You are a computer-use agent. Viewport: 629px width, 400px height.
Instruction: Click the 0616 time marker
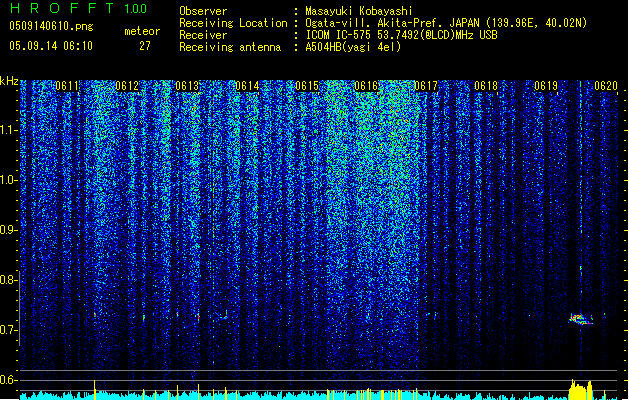pos(366,86)
